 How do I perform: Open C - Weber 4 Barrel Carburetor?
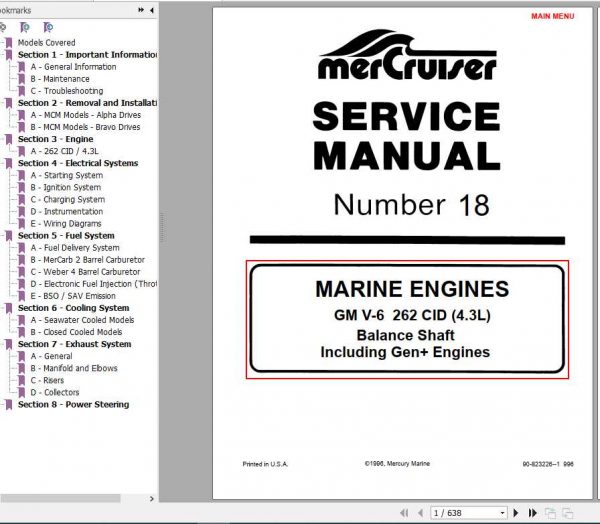(85, 272)
